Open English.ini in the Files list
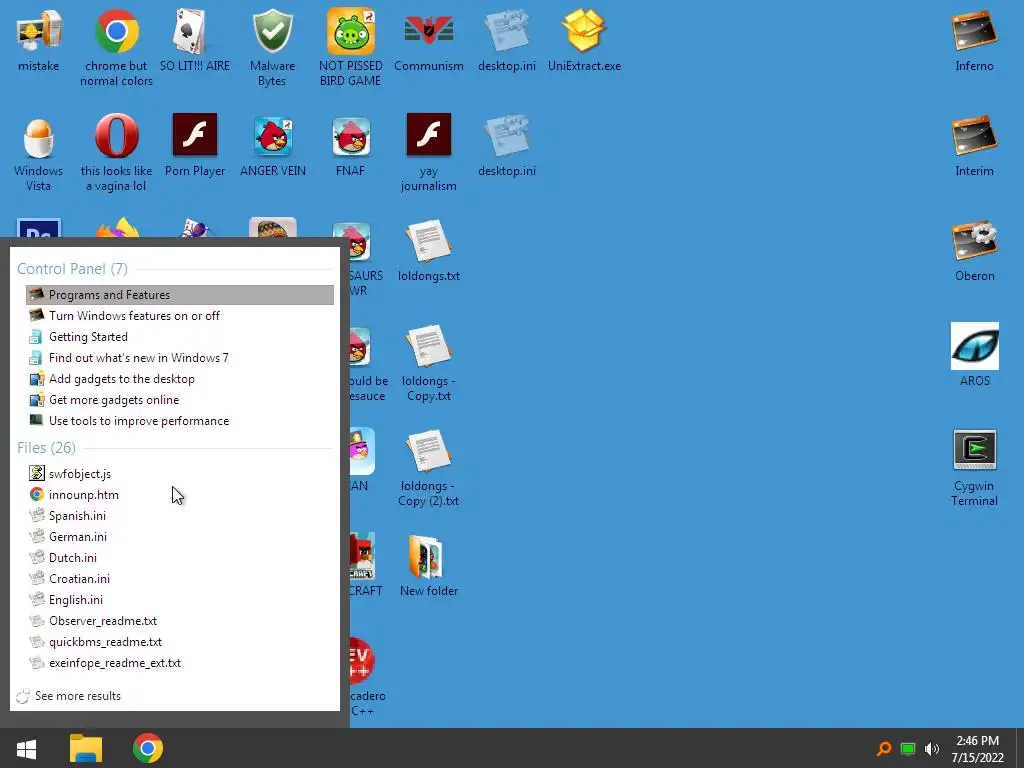 pyautogui.click(x=180, y=599)
